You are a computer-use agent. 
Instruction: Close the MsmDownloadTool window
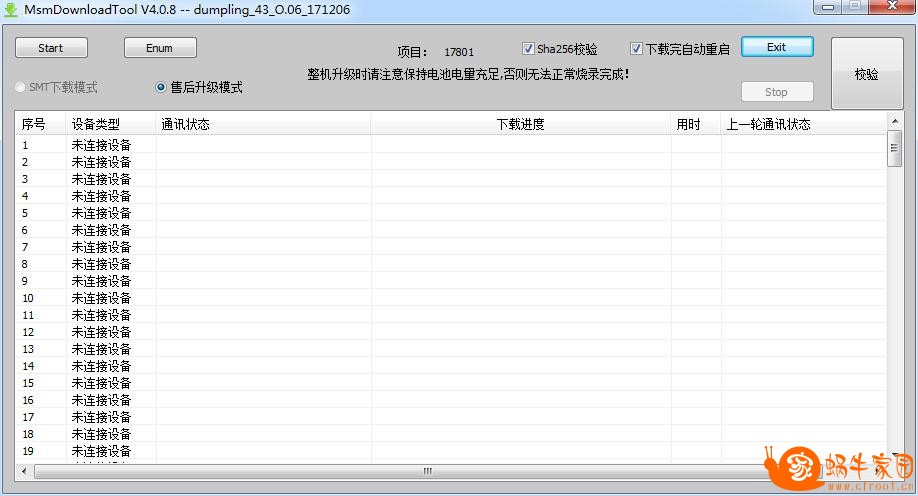(892, 6)
